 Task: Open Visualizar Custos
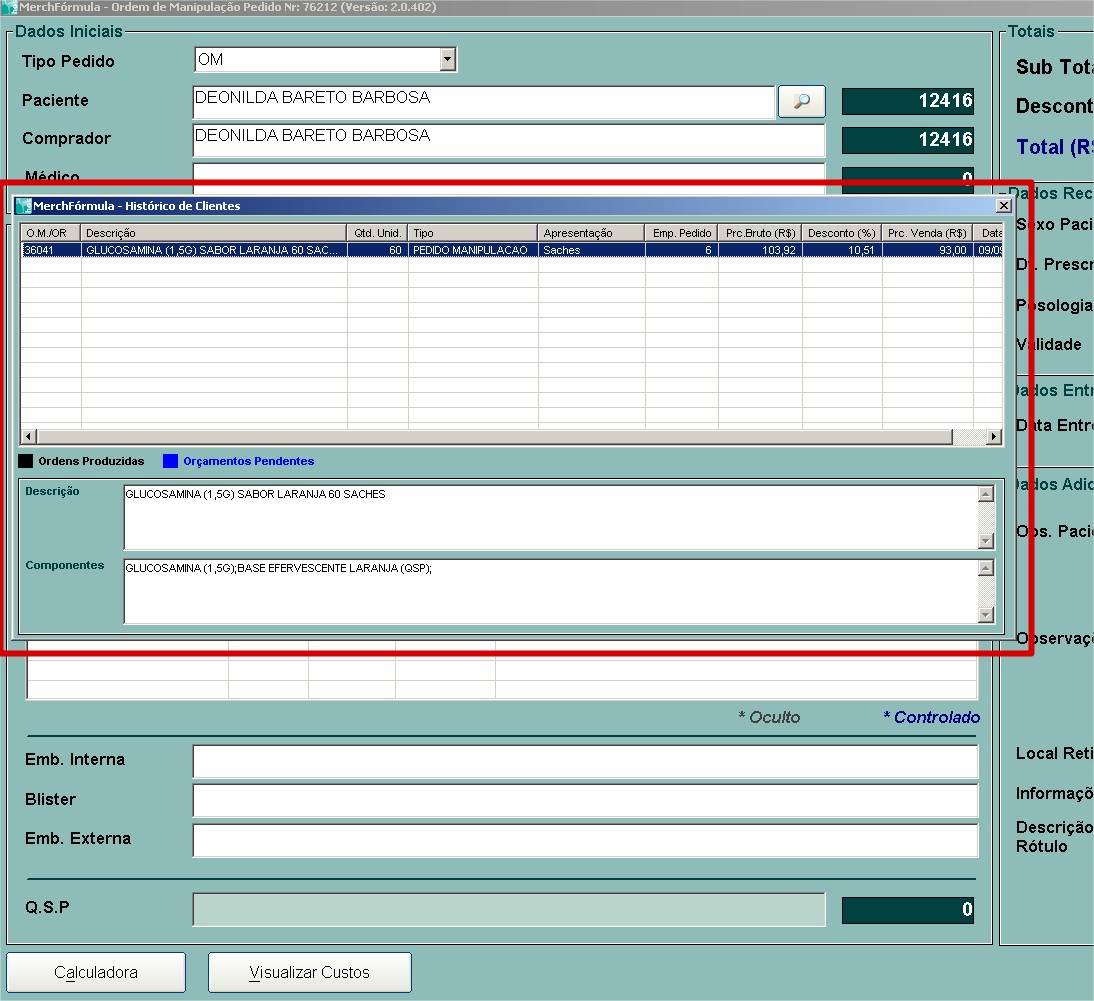[309, 972]
